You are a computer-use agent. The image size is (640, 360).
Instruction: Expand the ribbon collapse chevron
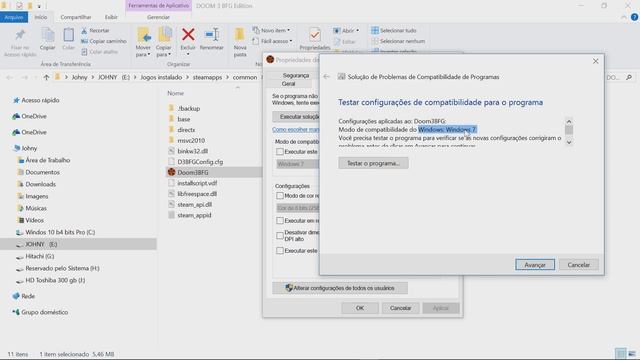pos(623,17)
